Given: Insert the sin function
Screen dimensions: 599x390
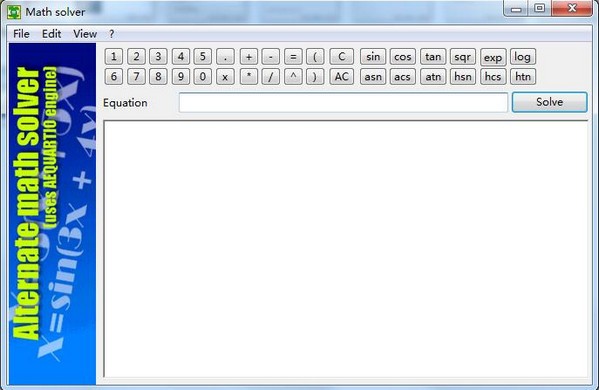Looking at the screenshot, I should click(x=373, y=57).
